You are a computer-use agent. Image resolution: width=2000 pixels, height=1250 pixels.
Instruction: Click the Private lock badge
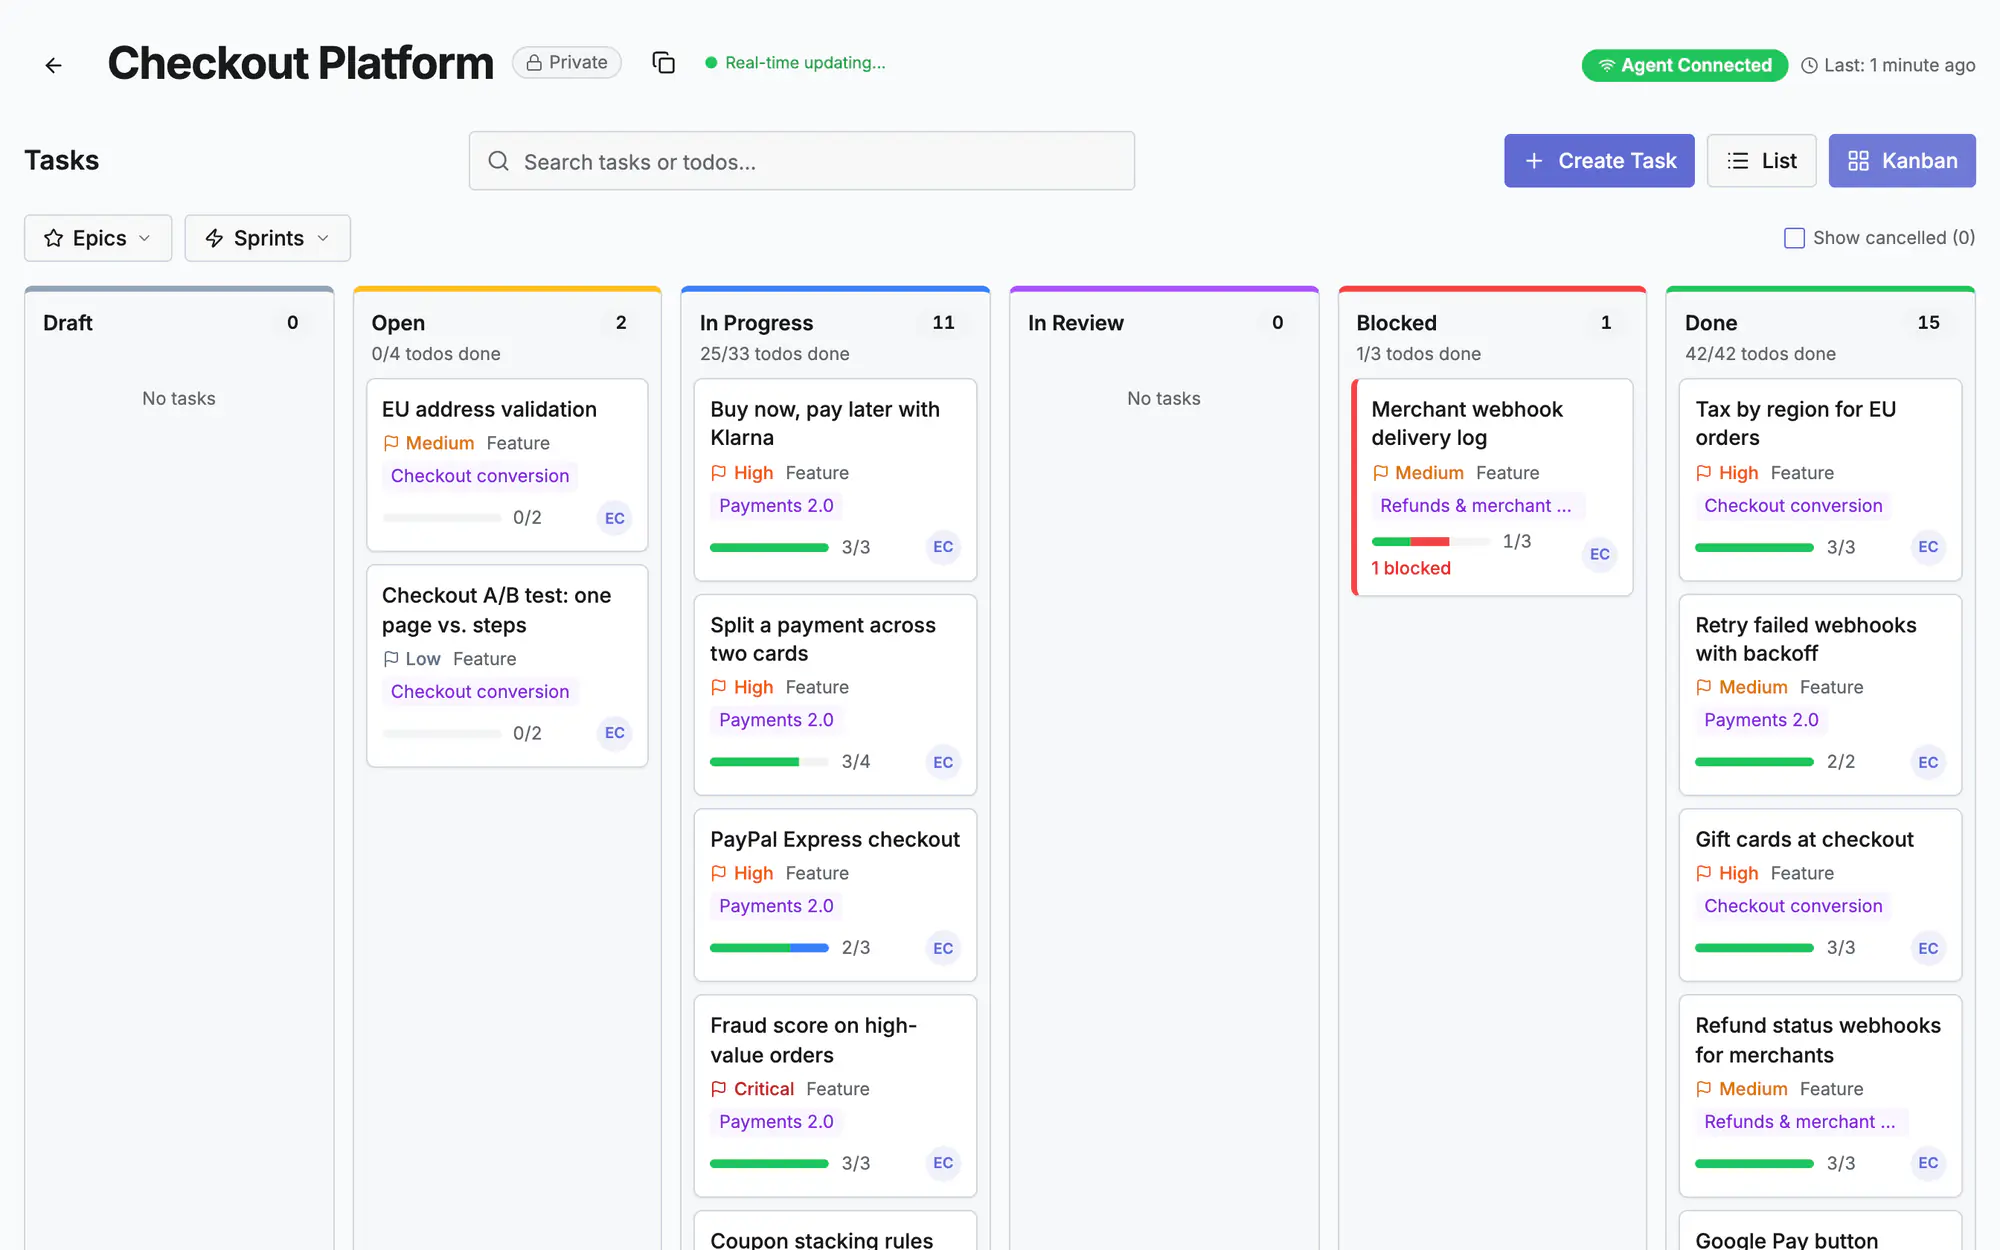pos(567,62)
